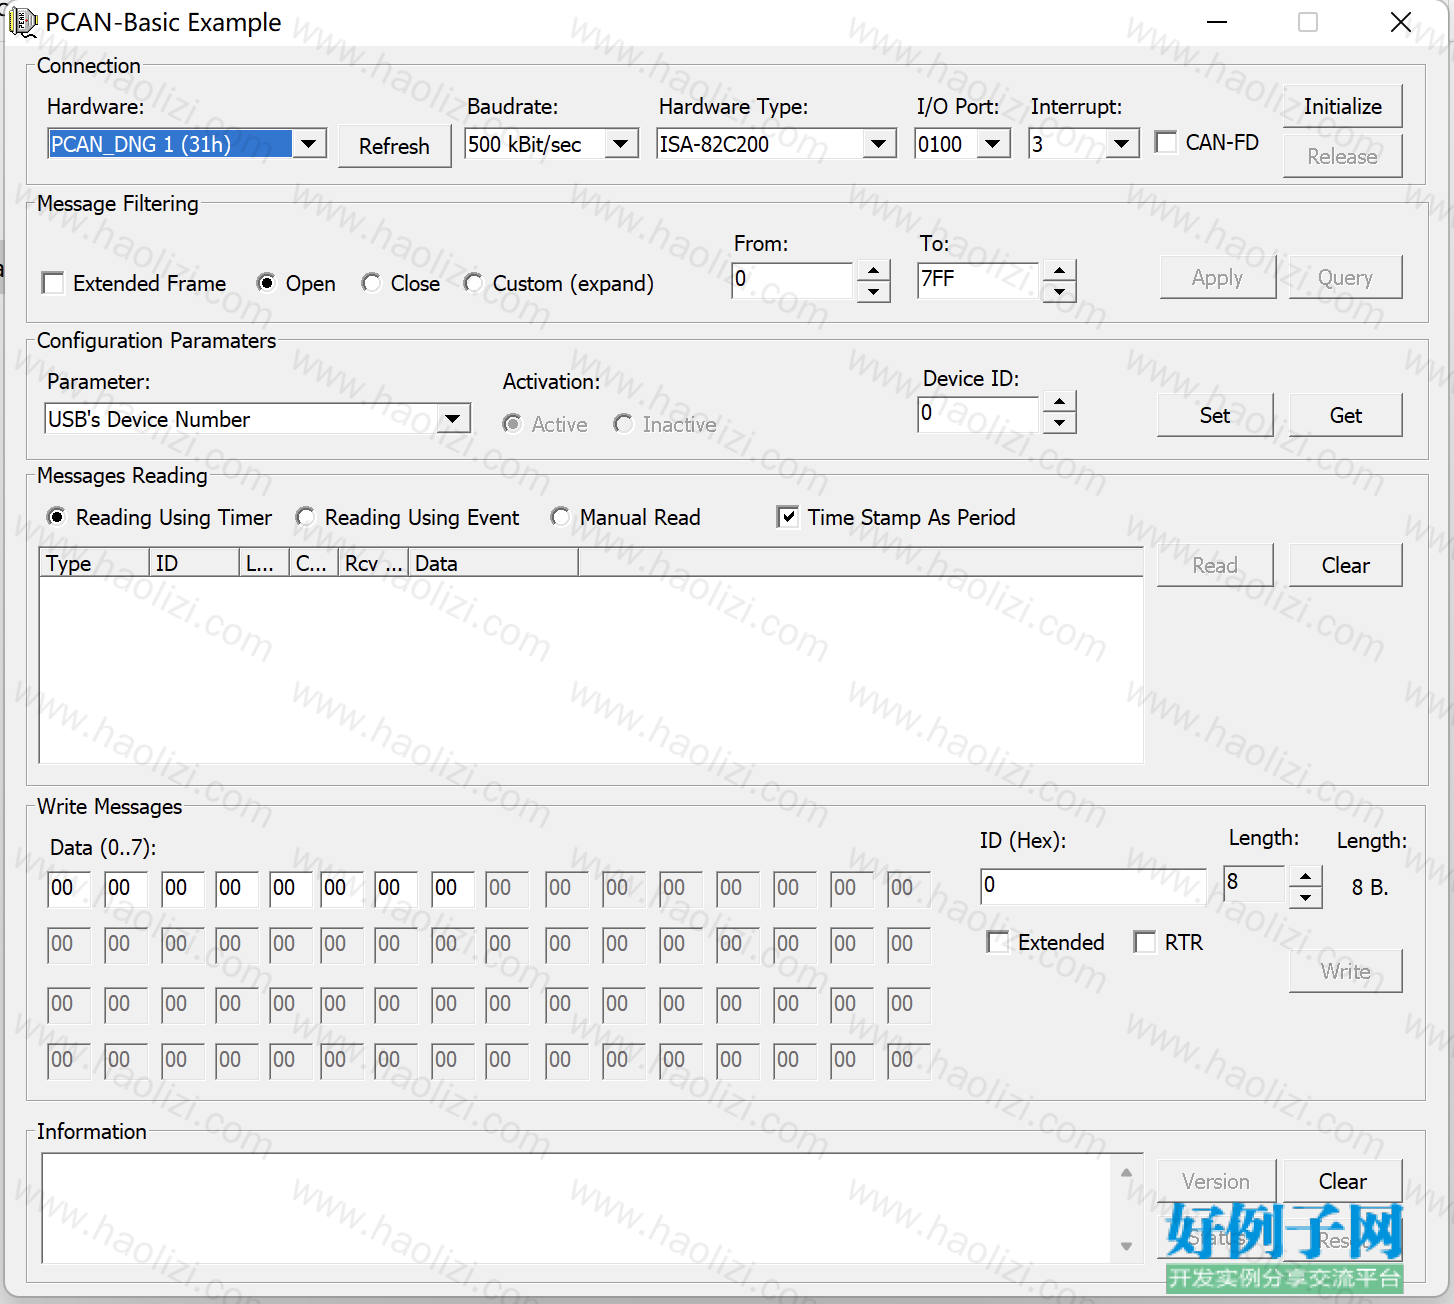This screenshot has height=1304, width=1454.
Task: Increment the Device ID value
Action: click(x=1059, y=402)
